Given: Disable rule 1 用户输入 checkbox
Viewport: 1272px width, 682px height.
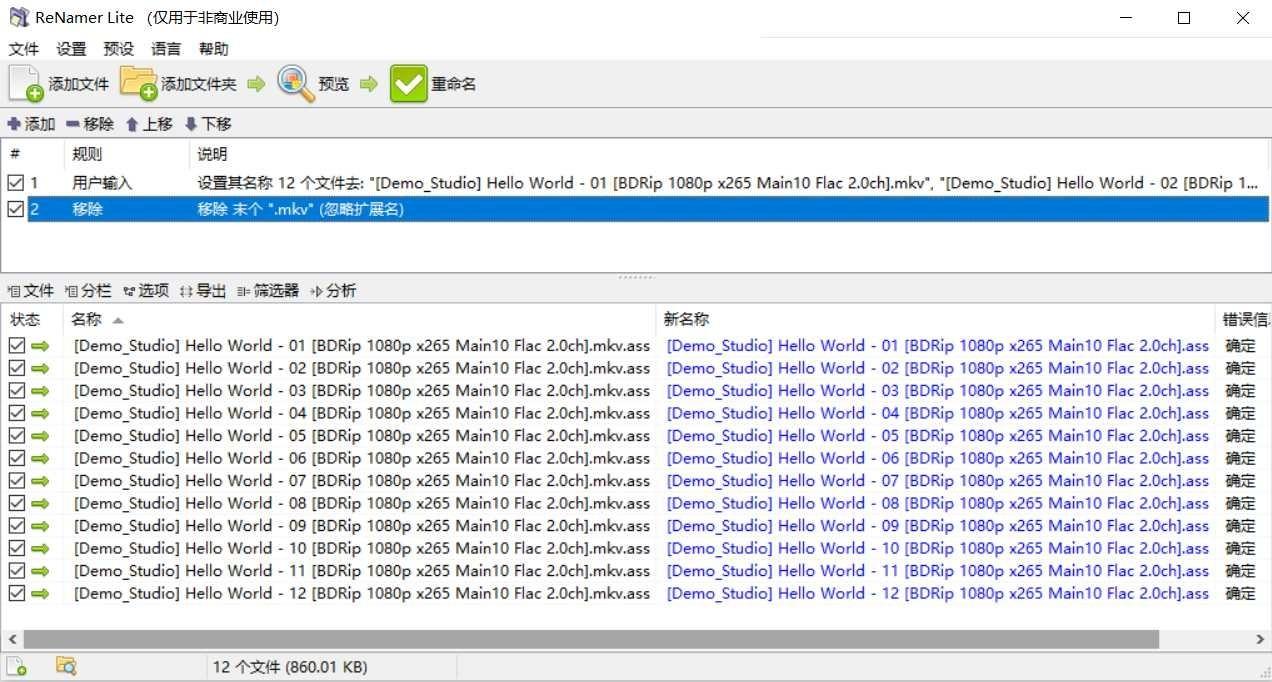Looking at the screenshot, I should coord(15,183).
